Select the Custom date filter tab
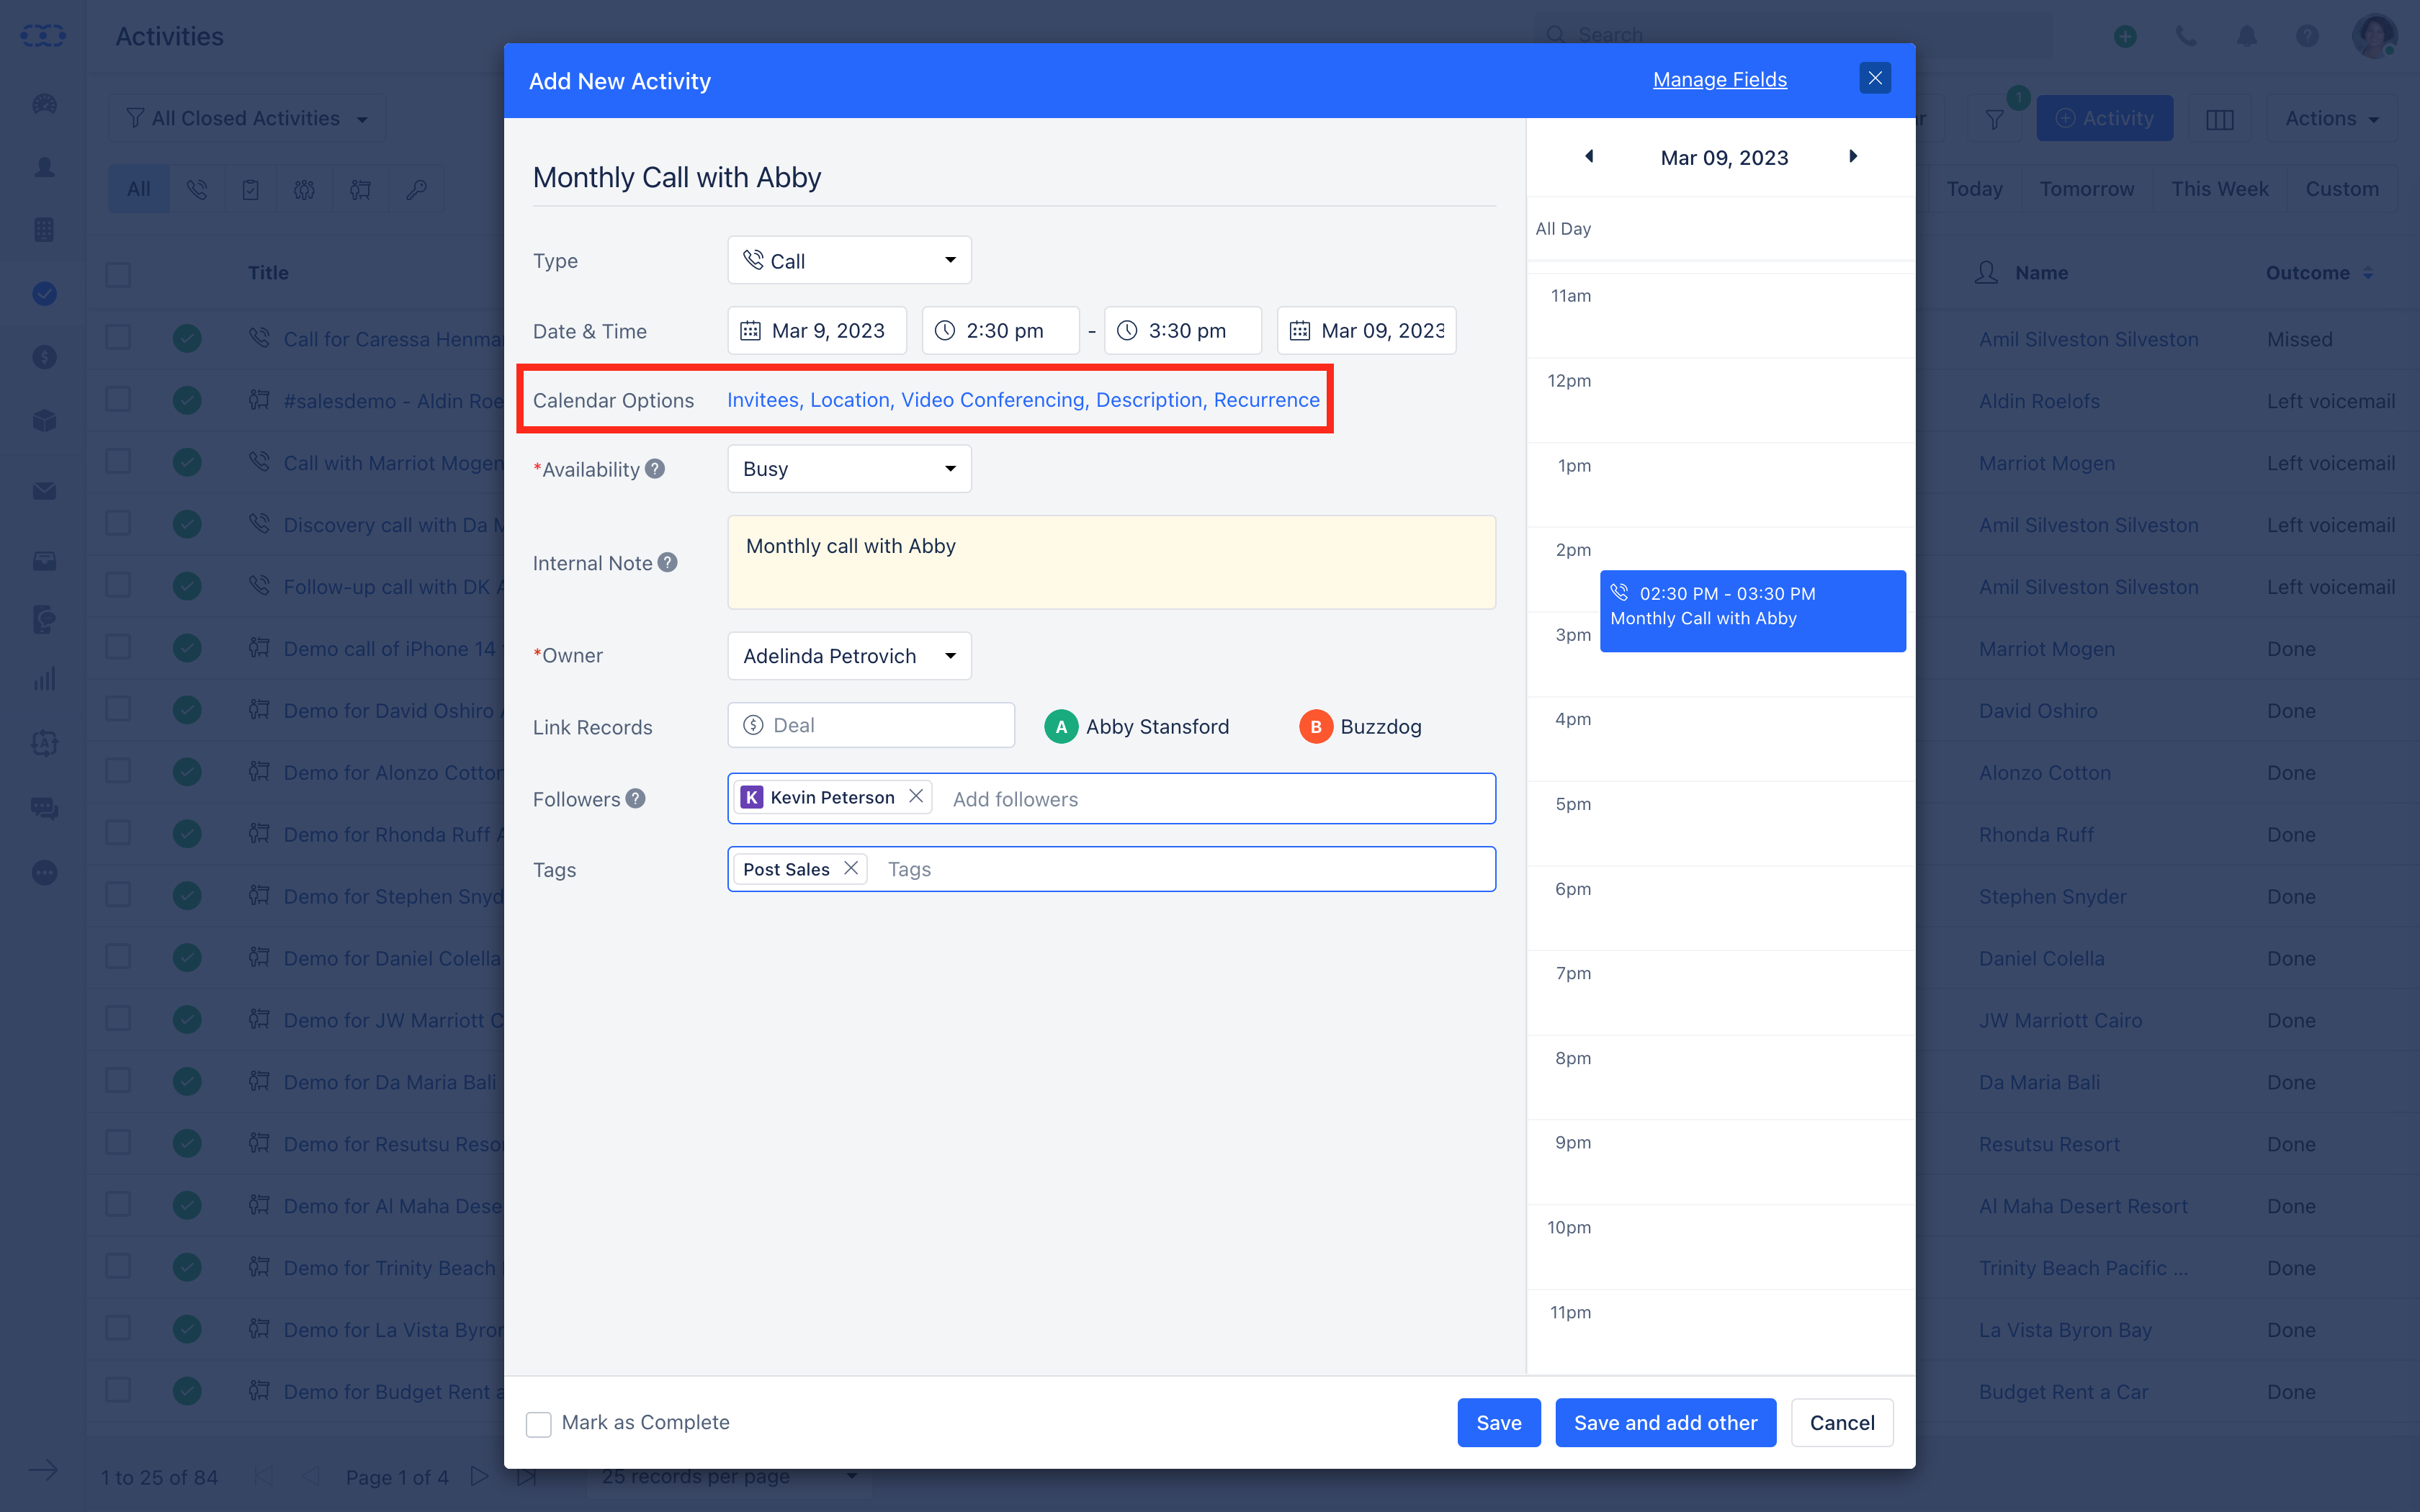This screenshot has height=1512, width=2420. (2342, 189)
